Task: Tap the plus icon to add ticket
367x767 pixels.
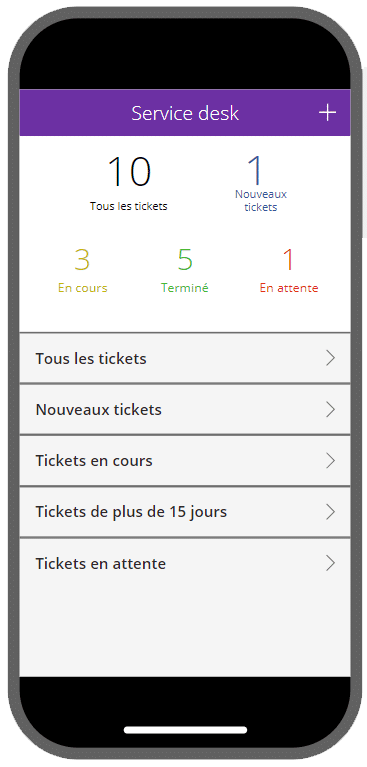Action: coord(327,113)
